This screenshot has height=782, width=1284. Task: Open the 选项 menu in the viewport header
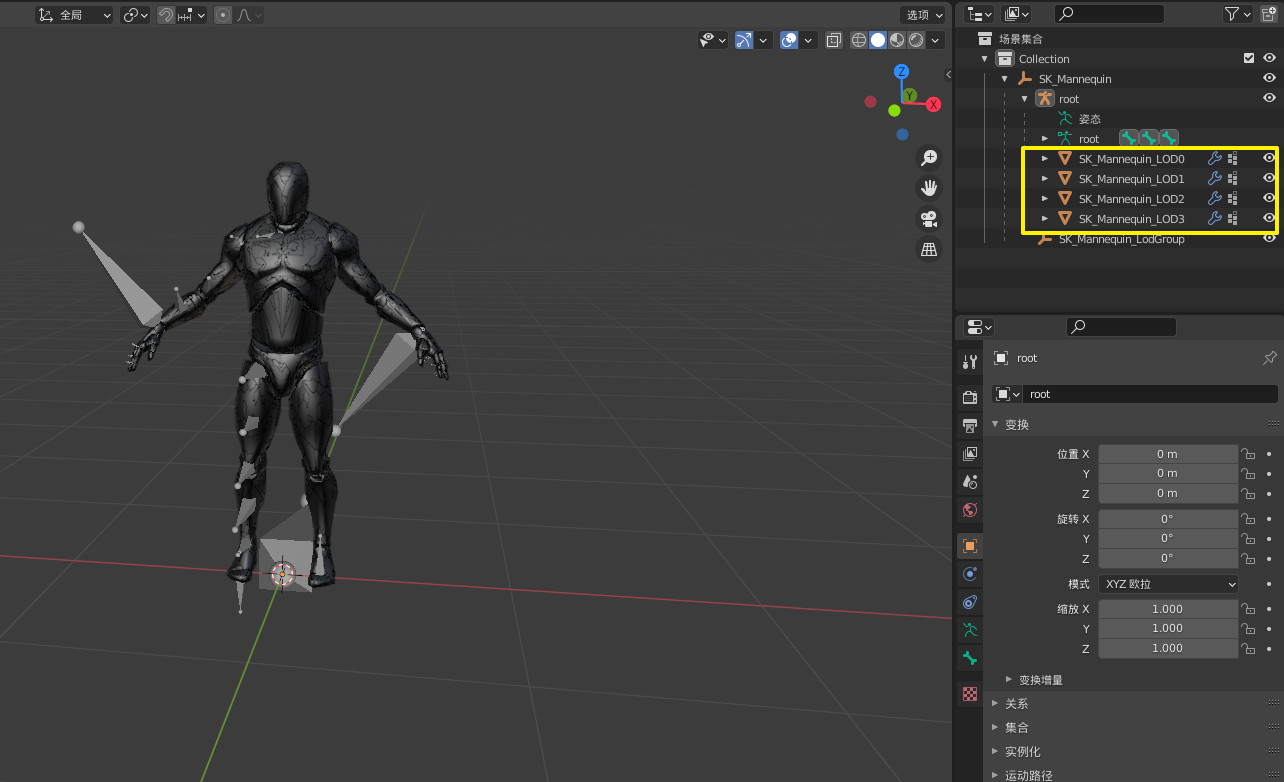[x=922, y=14]
